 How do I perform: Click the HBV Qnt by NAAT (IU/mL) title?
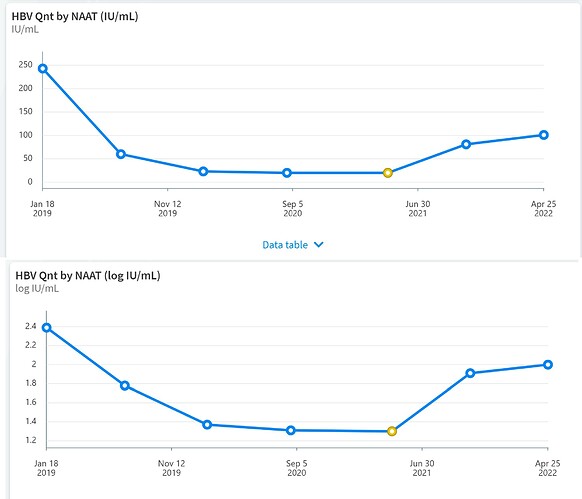[x=75, y=17]
